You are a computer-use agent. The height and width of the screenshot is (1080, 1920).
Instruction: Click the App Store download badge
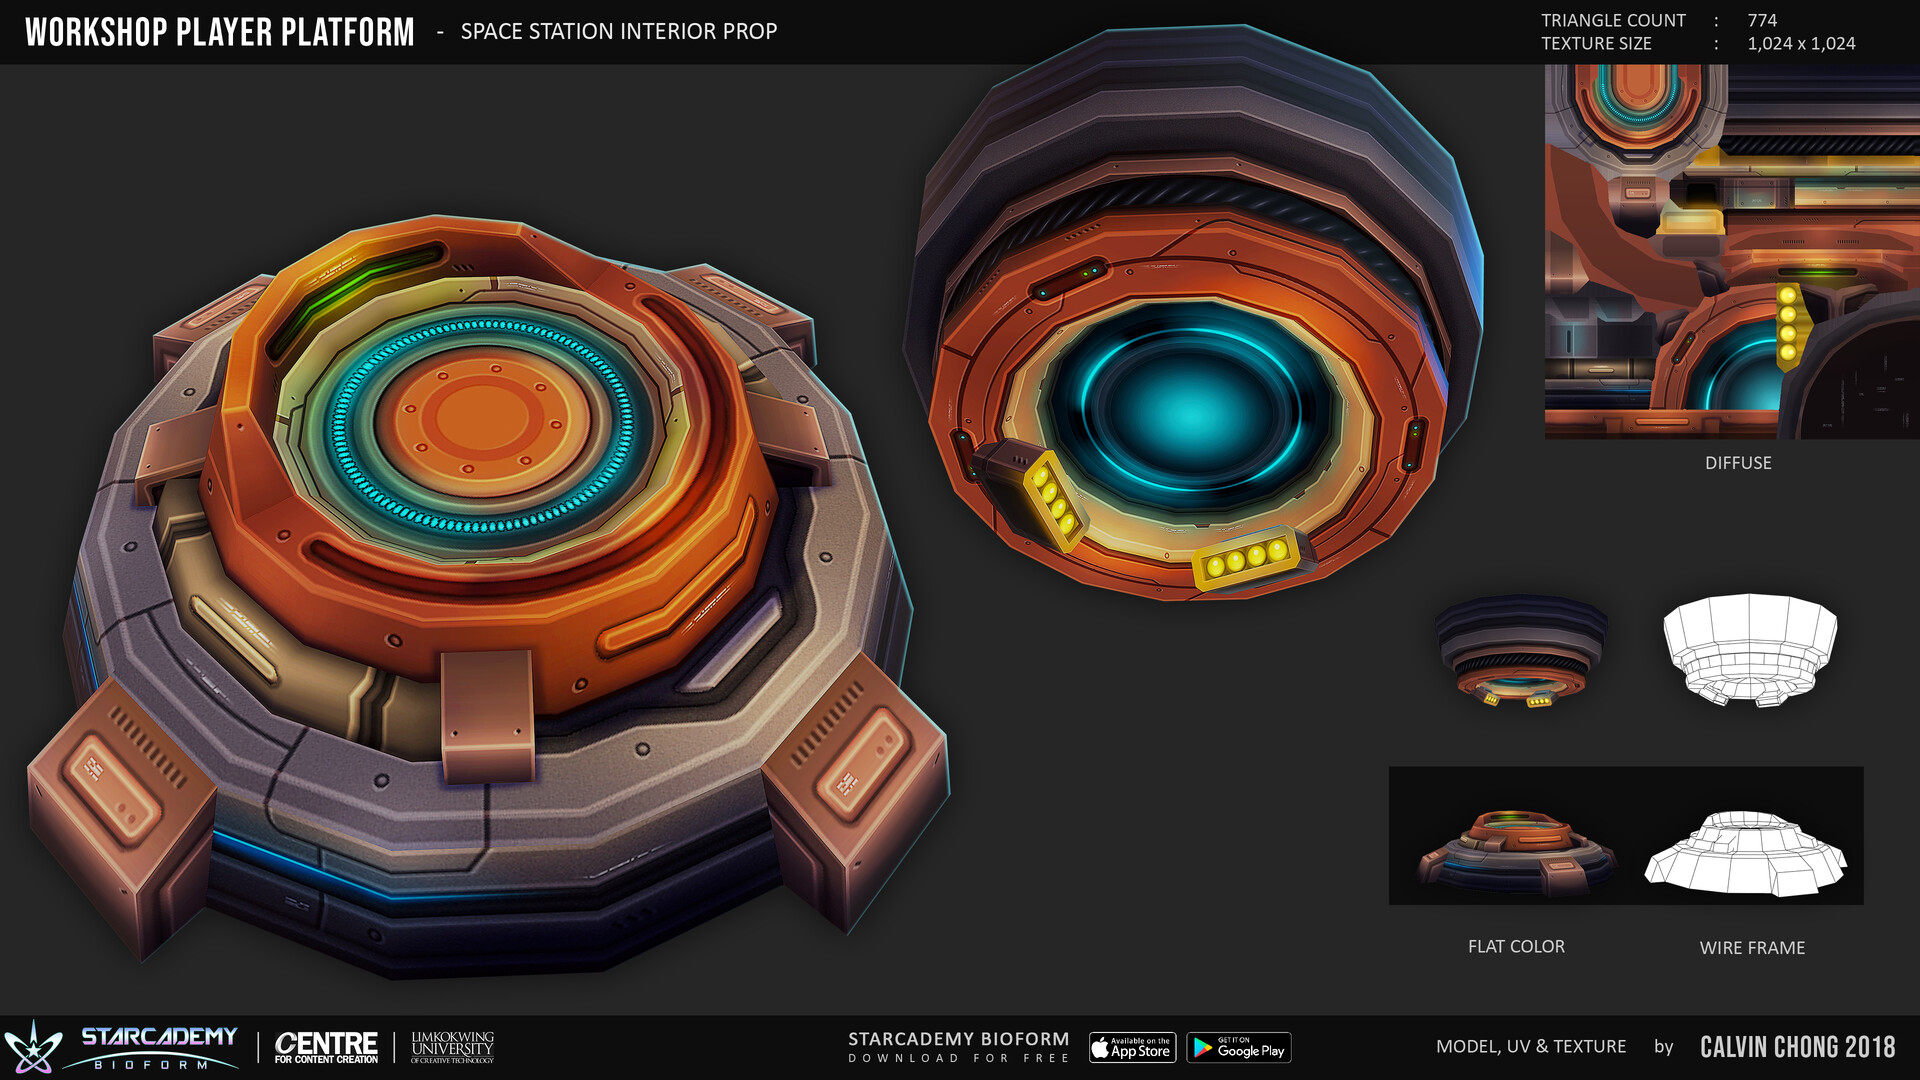pos(1132,1047)
